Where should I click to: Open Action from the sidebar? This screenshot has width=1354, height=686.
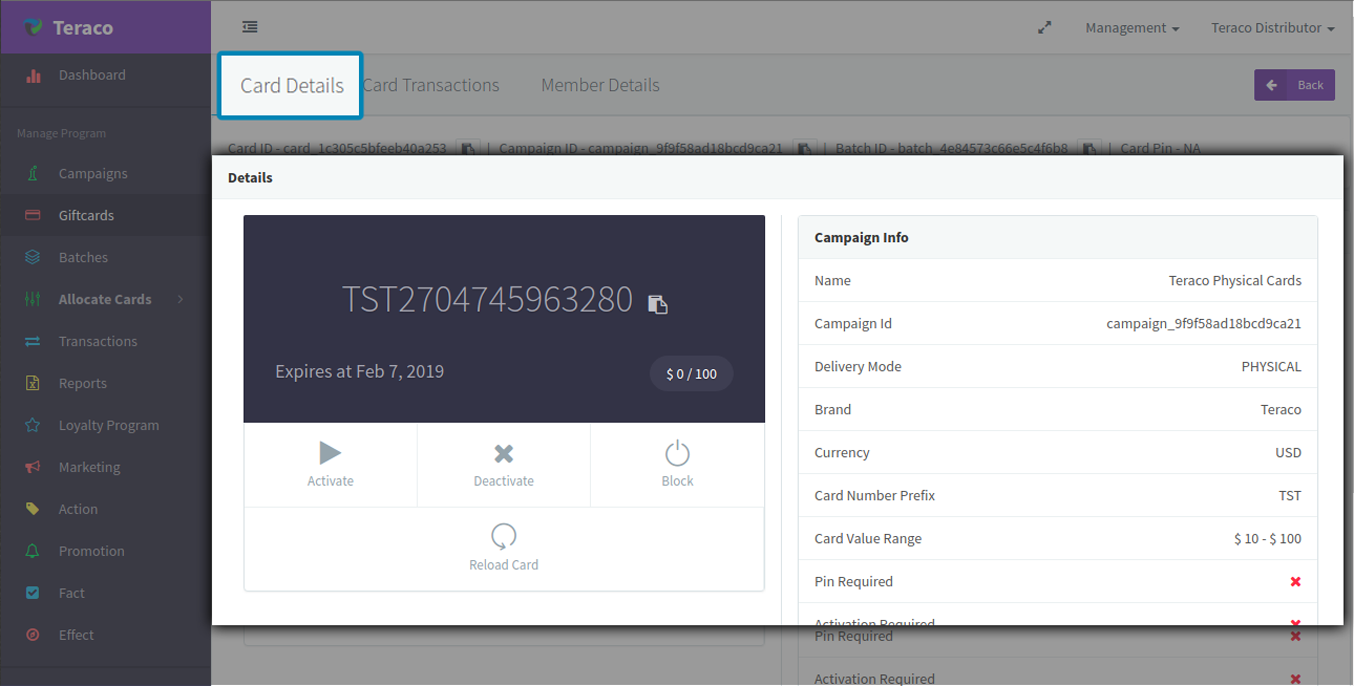tap(78, 509)
